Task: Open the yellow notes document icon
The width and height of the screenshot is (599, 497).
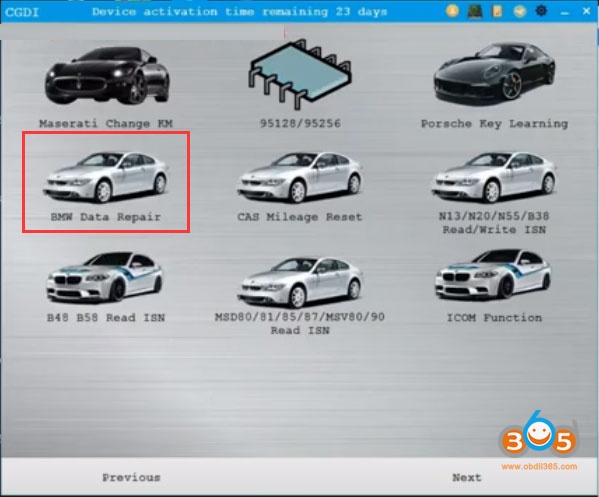Action: 497,11
